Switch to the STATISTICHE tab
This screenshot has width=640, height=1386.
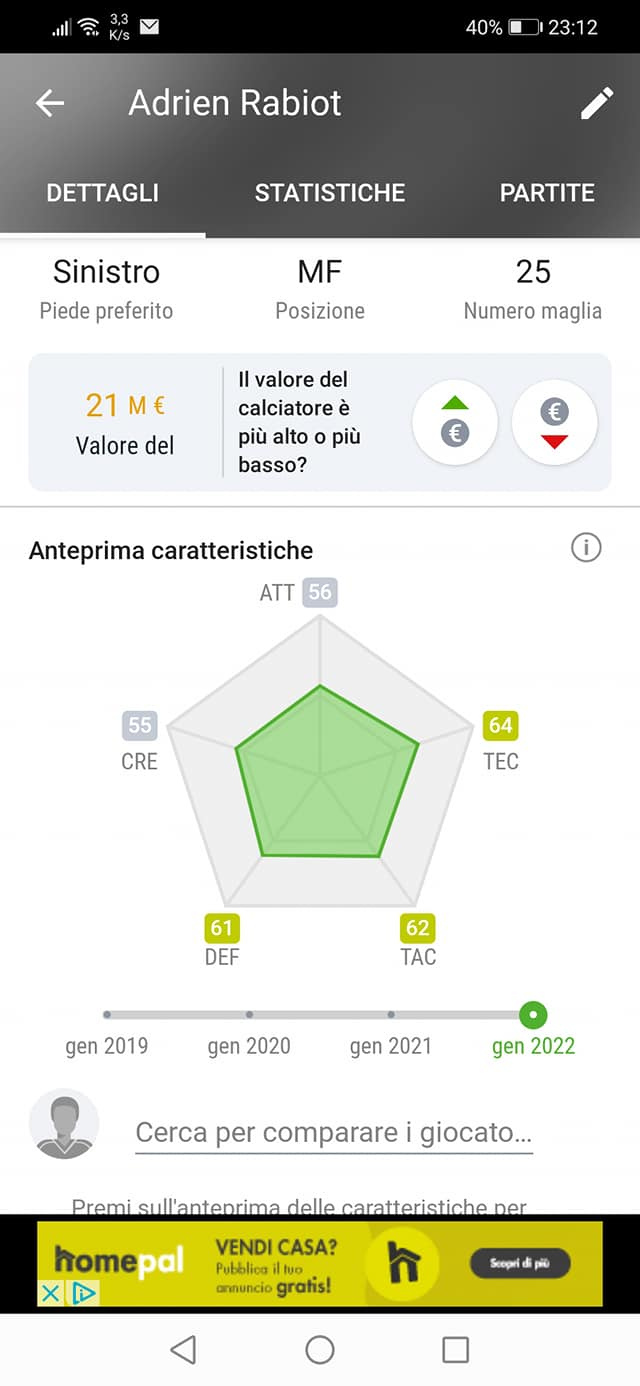(x=330, y=193)
